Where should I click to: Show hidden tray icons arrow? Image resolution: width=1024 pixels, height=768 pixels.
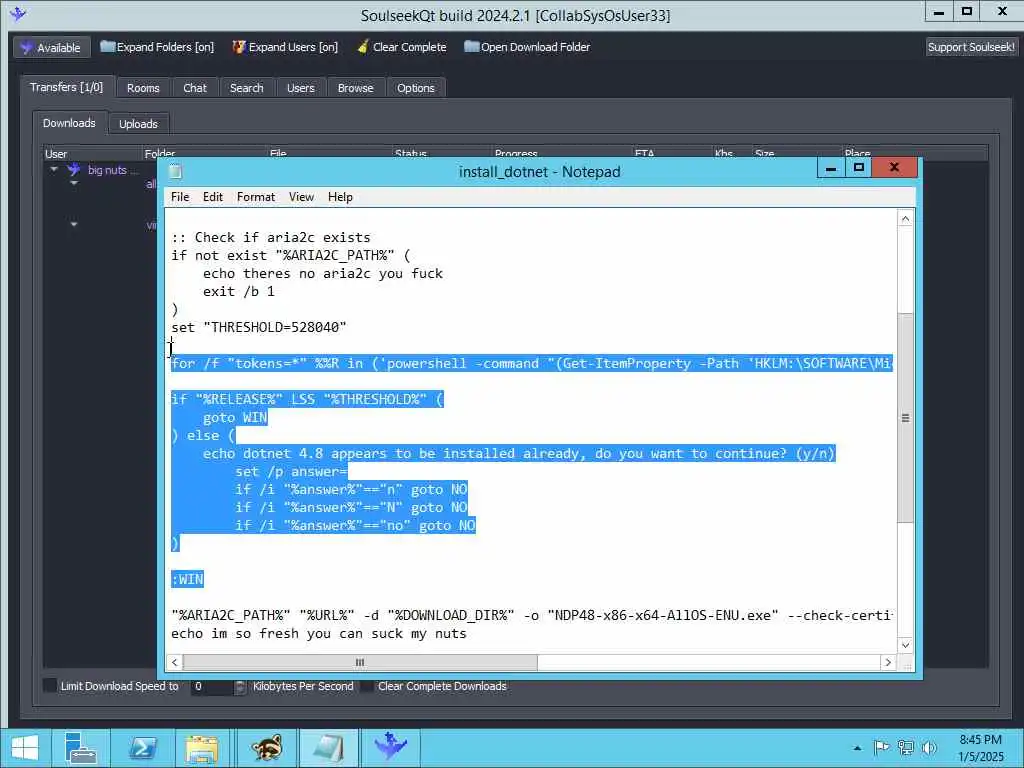pos(857,748)
